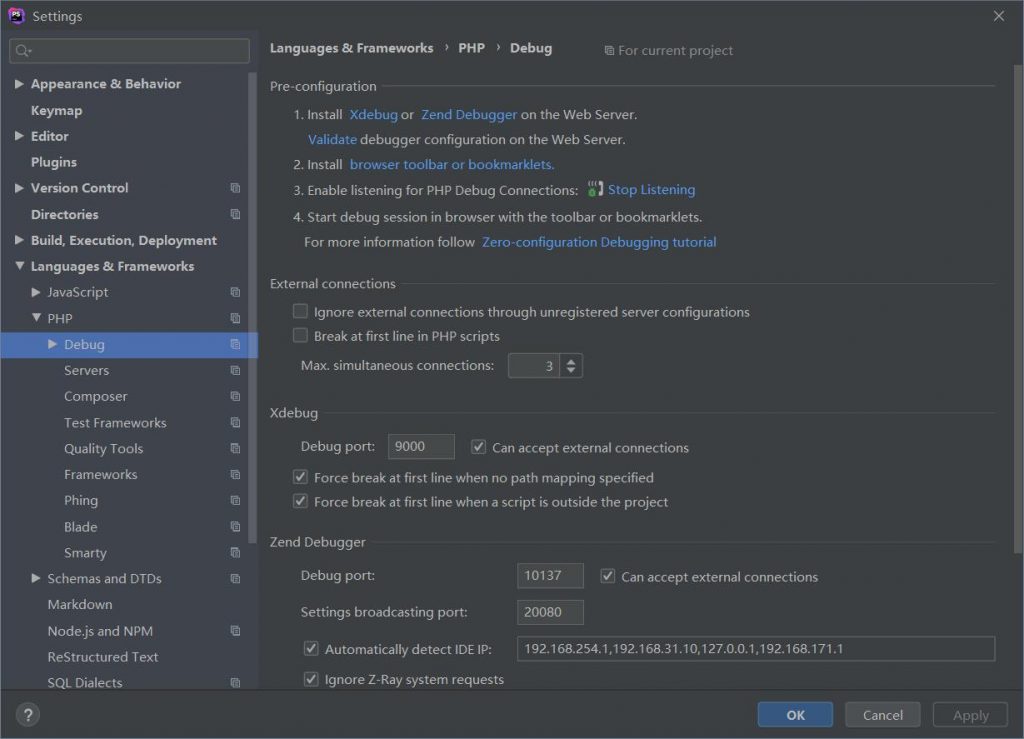The height and width of the screenshot is (739, 1024).
Task: Open 'browser toolbar or bookmarklets' link
Action: point(452,165)
